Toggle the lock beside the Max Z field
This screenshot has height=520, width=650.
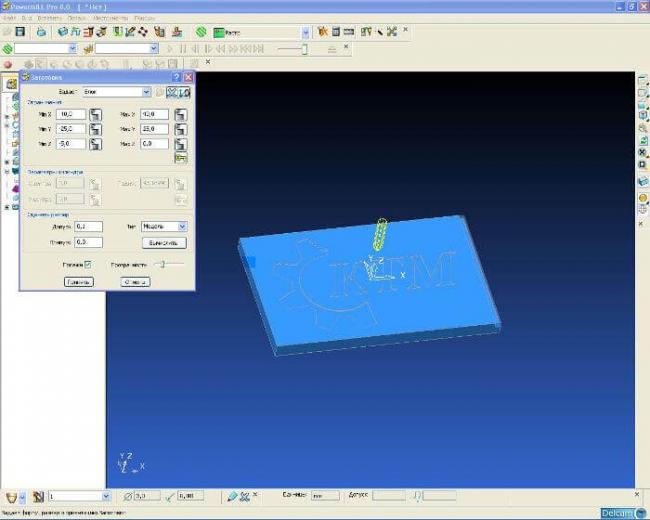tap(180, 144)
